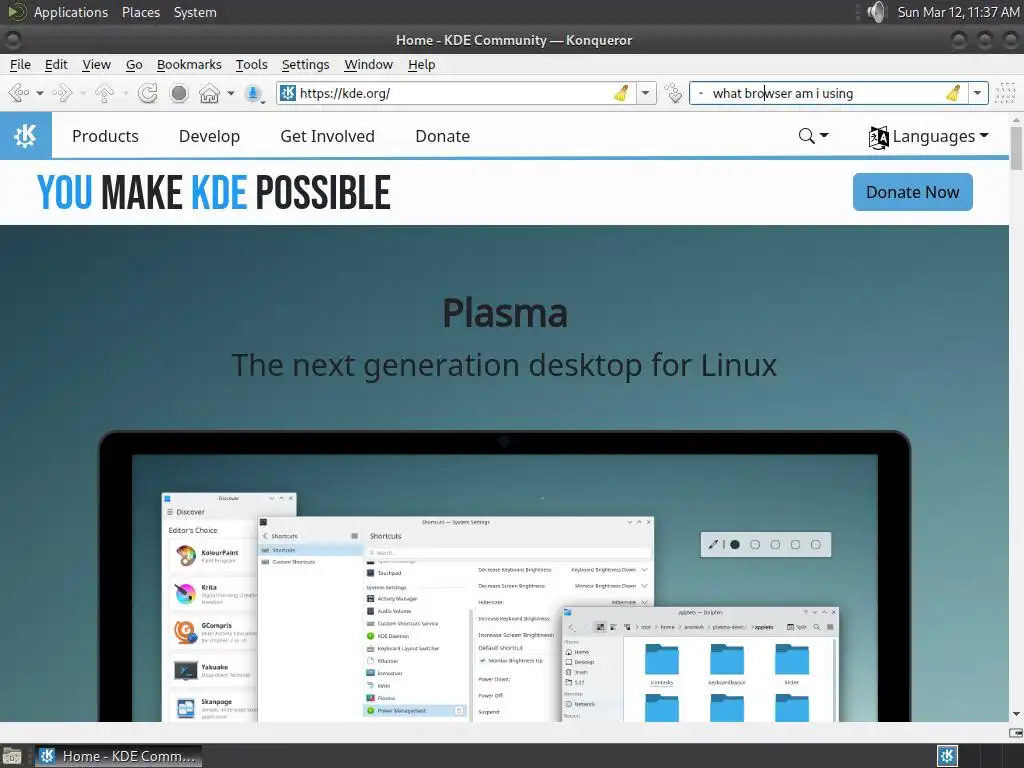Click the scrollbar down arrow
The image size is (1024, 768).
[x=1016, y=714]
